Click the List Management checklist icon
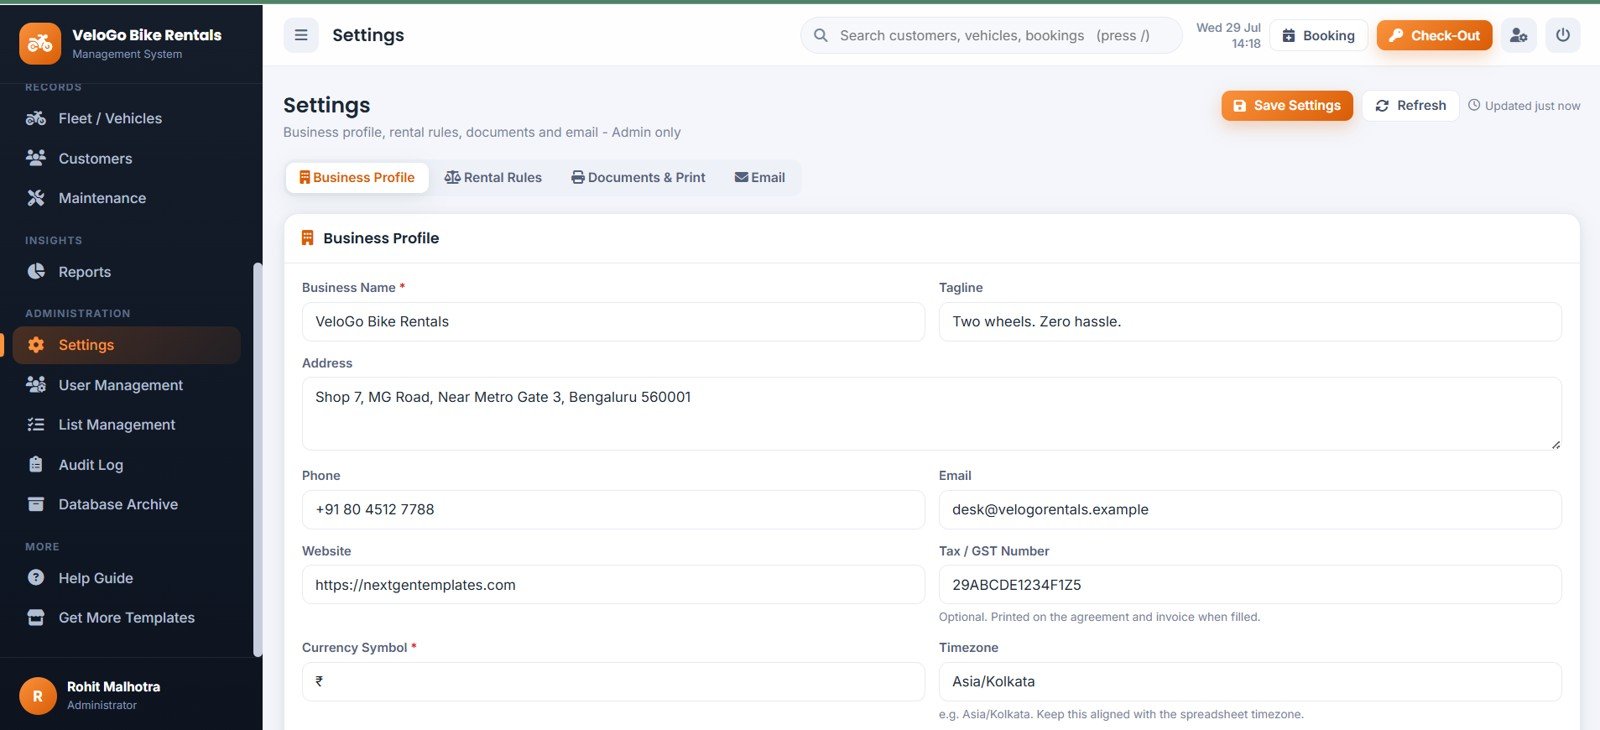Screen dimensions: 1600x730 [x=36, y=424]
